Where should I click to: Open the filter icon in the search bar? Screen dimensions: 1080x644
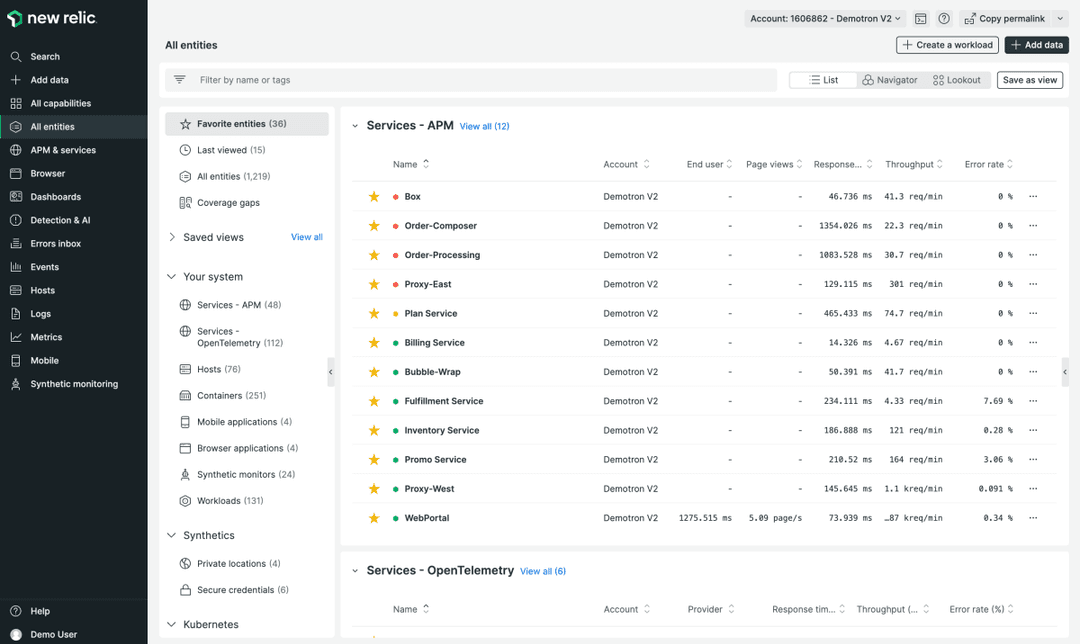179,79
